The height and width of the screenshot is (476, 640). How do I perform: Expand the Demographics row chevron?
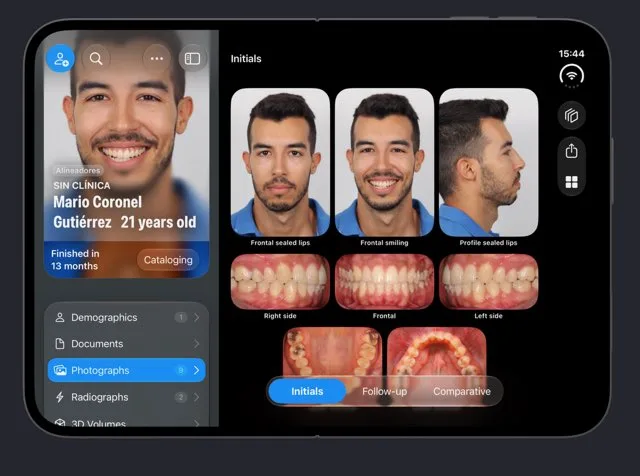click(x=197, y=317)
